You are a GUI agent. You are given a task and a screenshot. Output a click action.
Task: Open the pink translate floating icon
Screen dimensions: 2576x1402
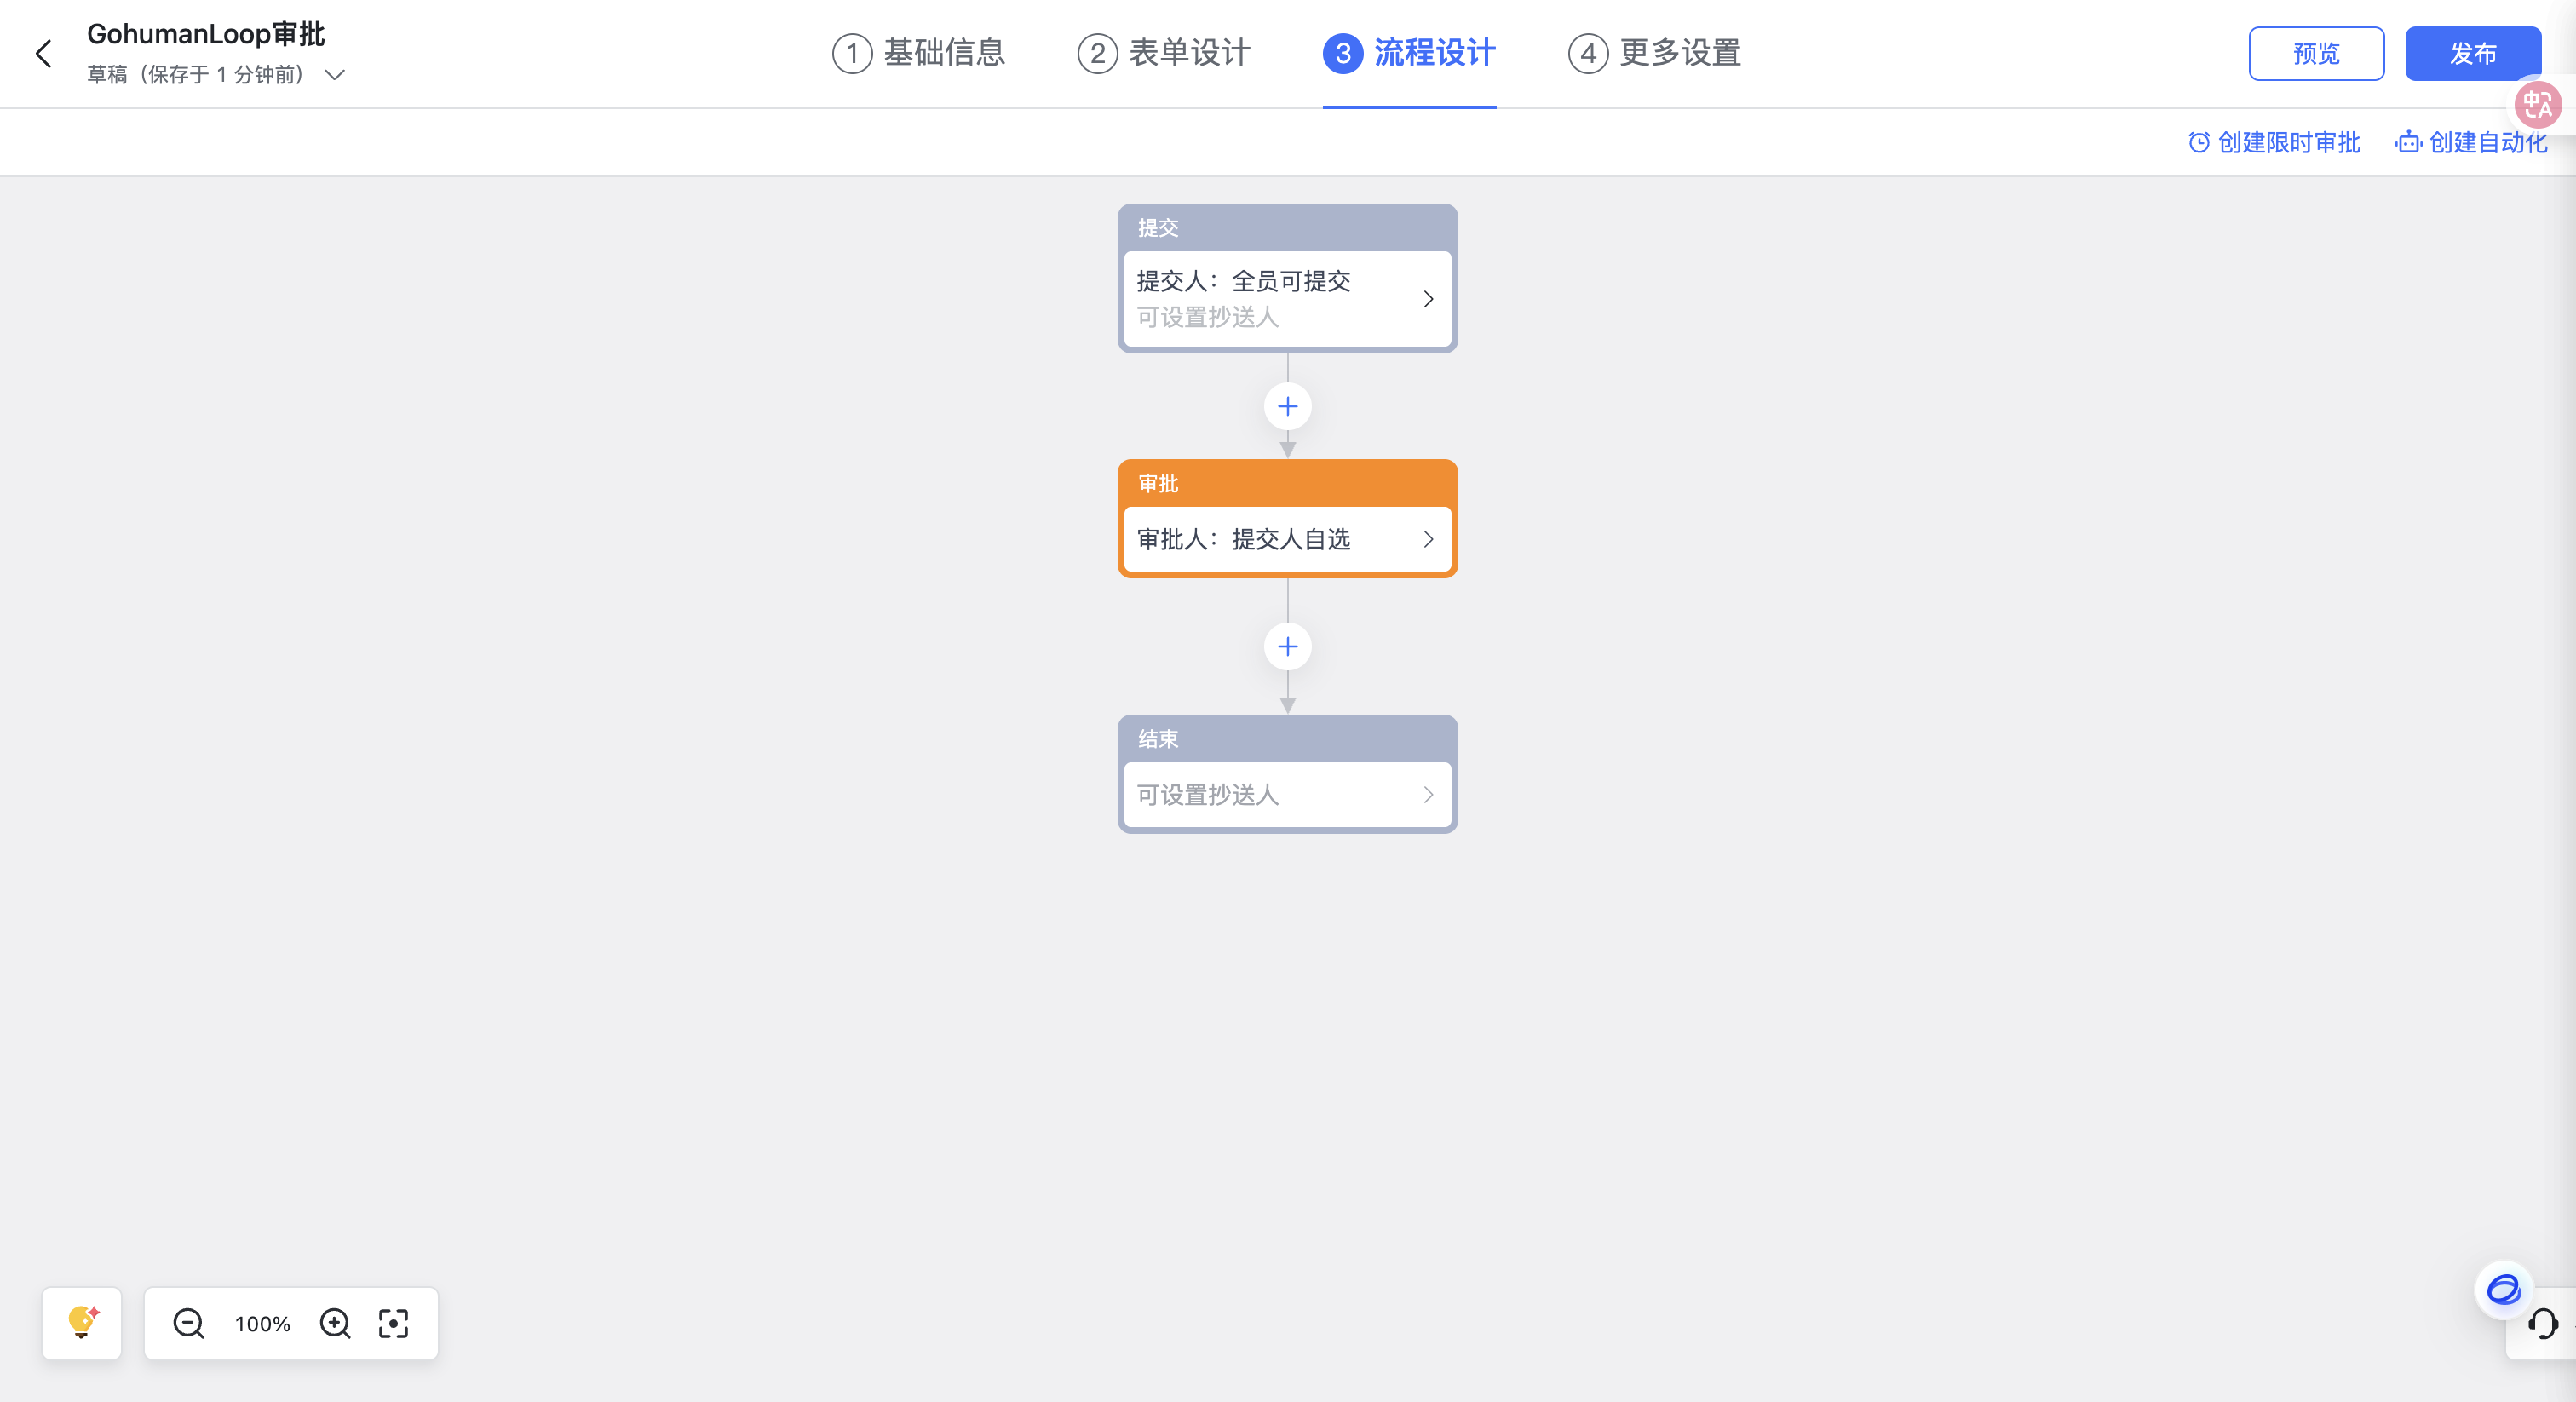pos(2538,104)
